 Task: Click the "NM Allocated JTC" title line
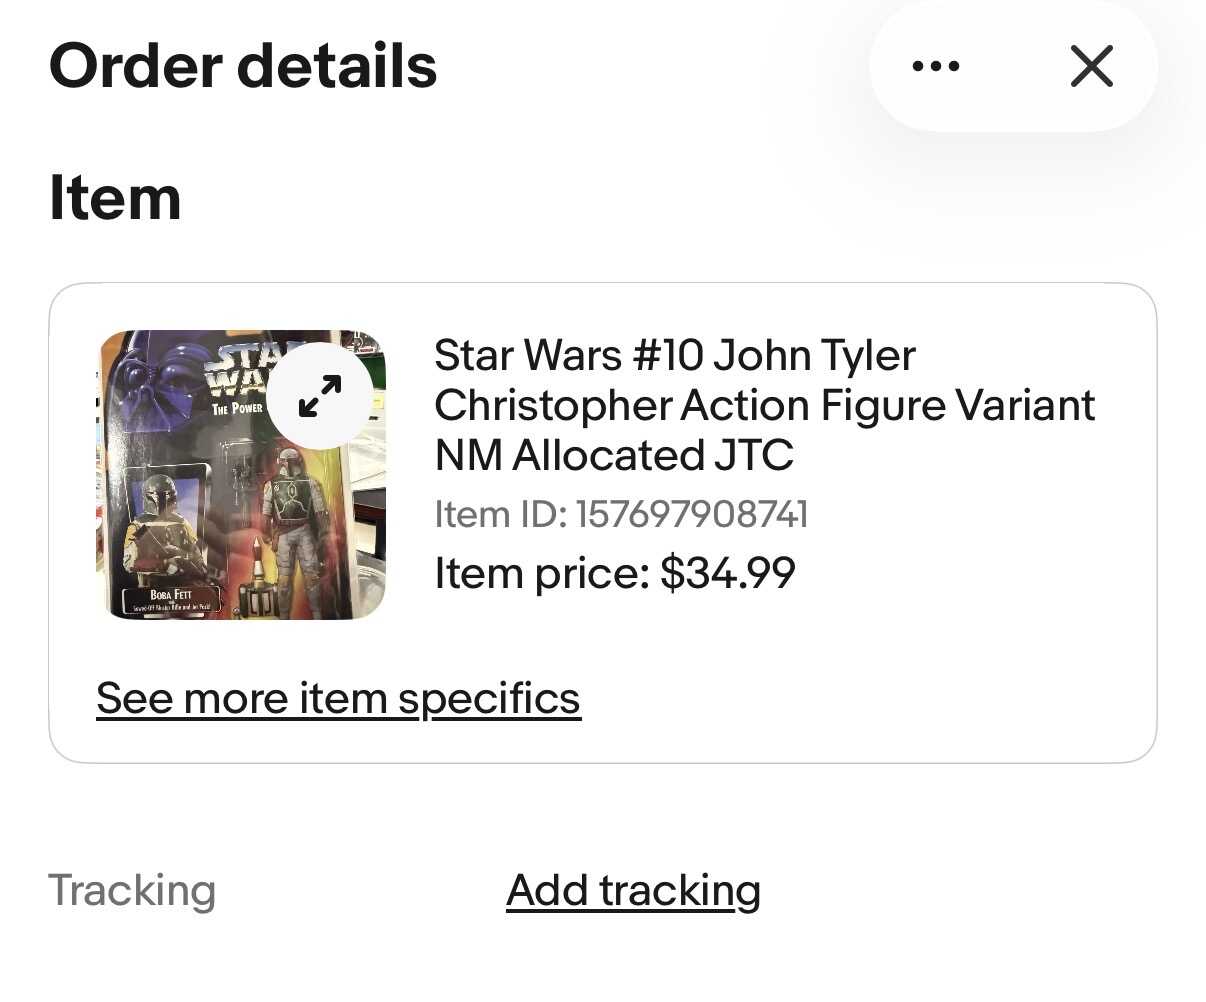click(613, 455)
